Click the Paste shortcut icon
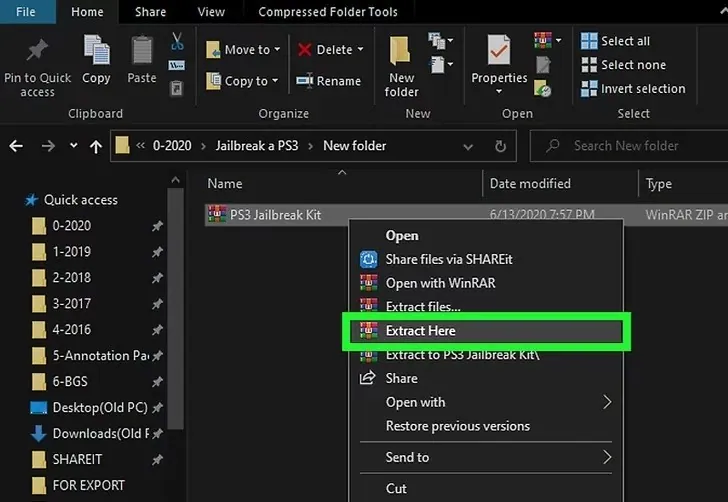Image resolution: width=728 pixels, height=502 pixels. [x=176, y=88]
